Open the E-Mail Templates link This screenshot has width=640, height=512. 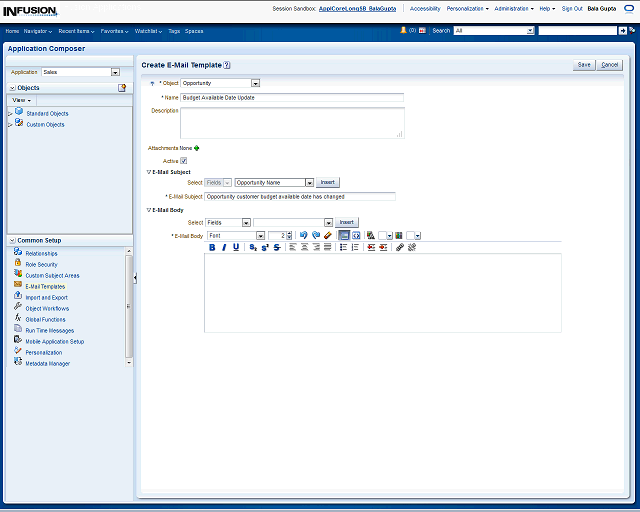45,286
